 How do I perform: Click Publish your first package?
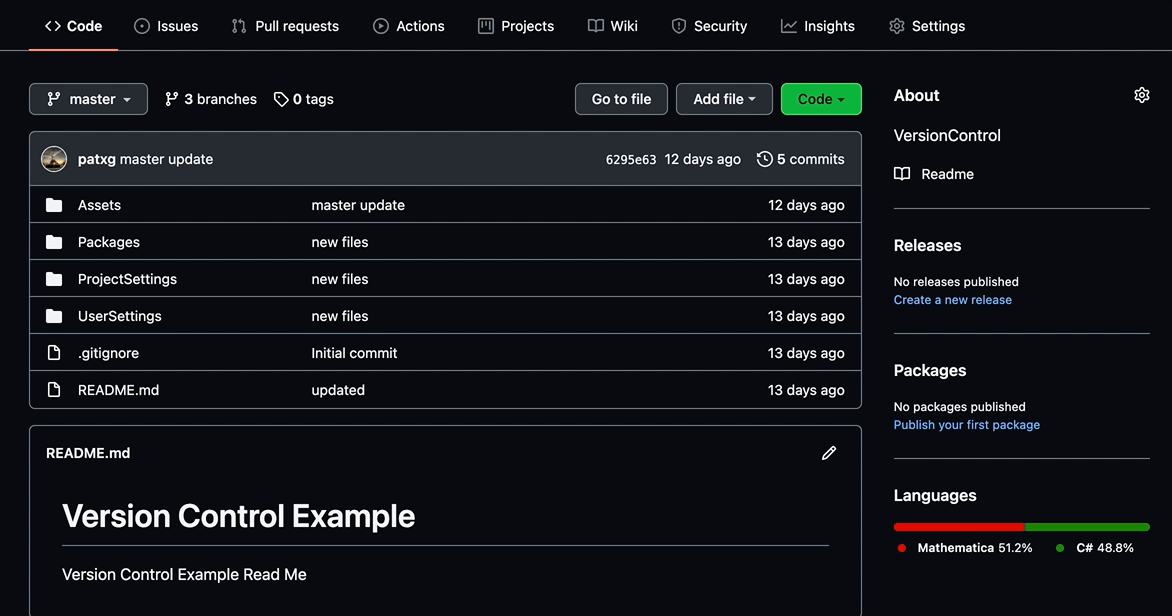pos(966,425)
